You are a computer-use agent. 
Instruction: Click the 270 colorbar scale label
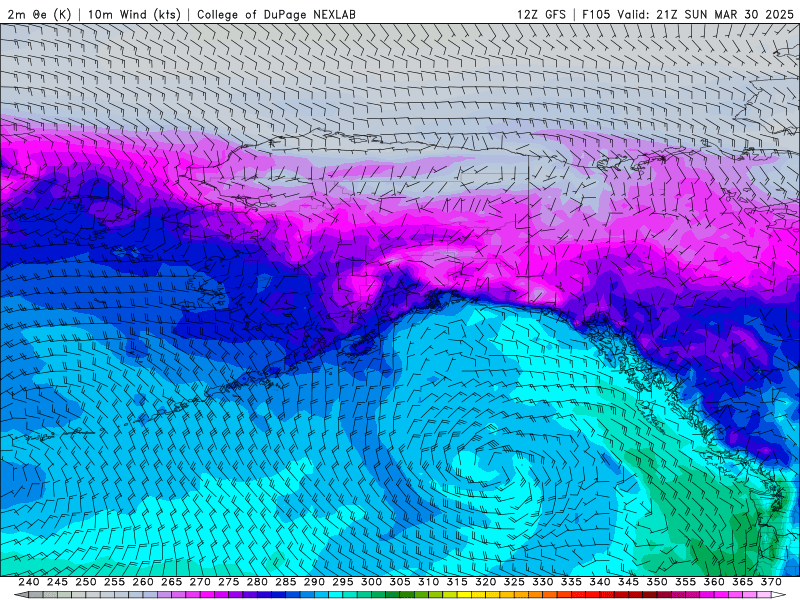(x=200, y=582)
